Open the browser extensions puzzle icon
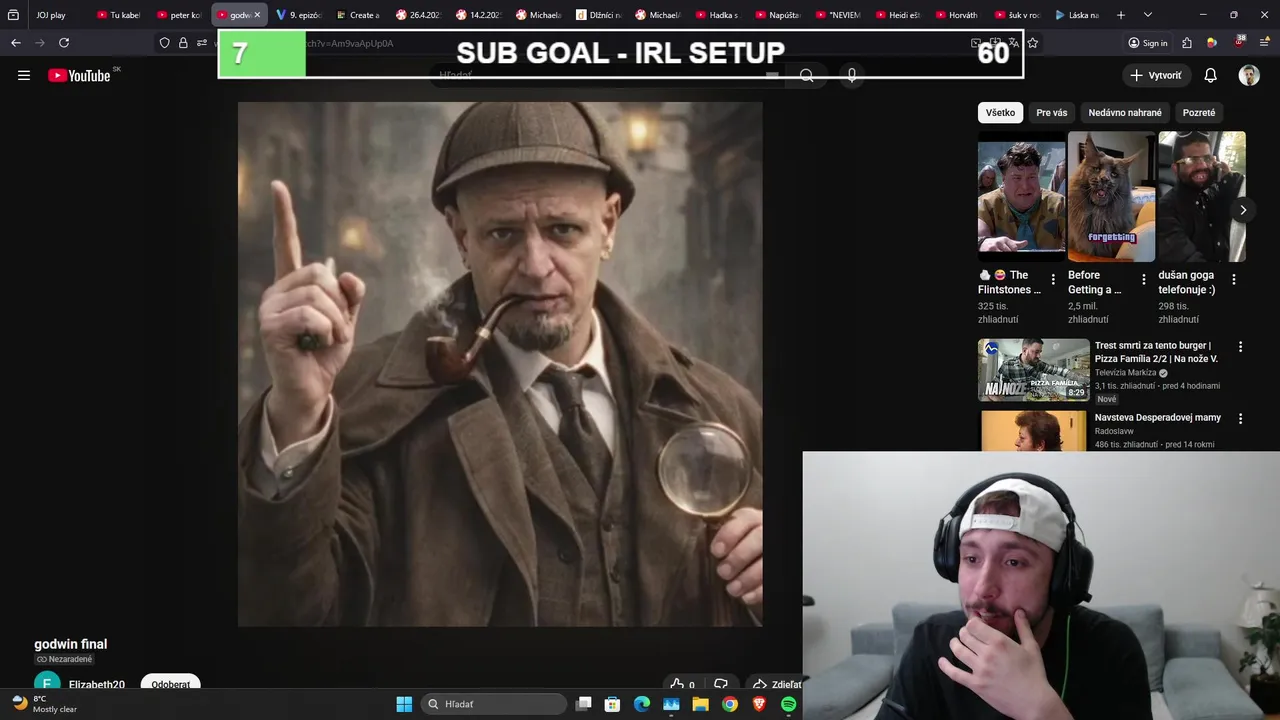Image resolution: width=1280 pixels, height=720 pixels. point(1187,43)
